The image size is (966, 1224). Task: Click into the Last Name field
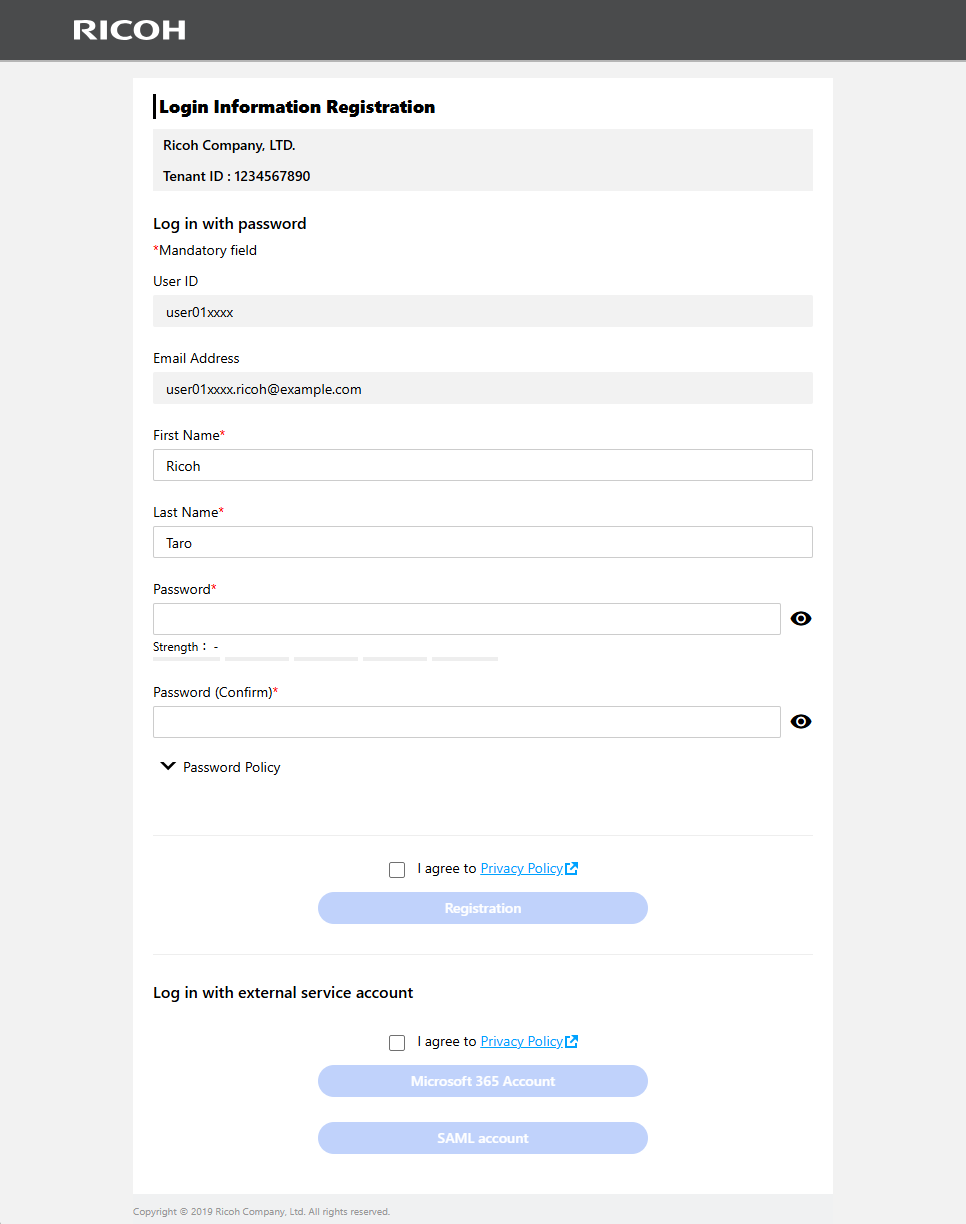(482, 543)
